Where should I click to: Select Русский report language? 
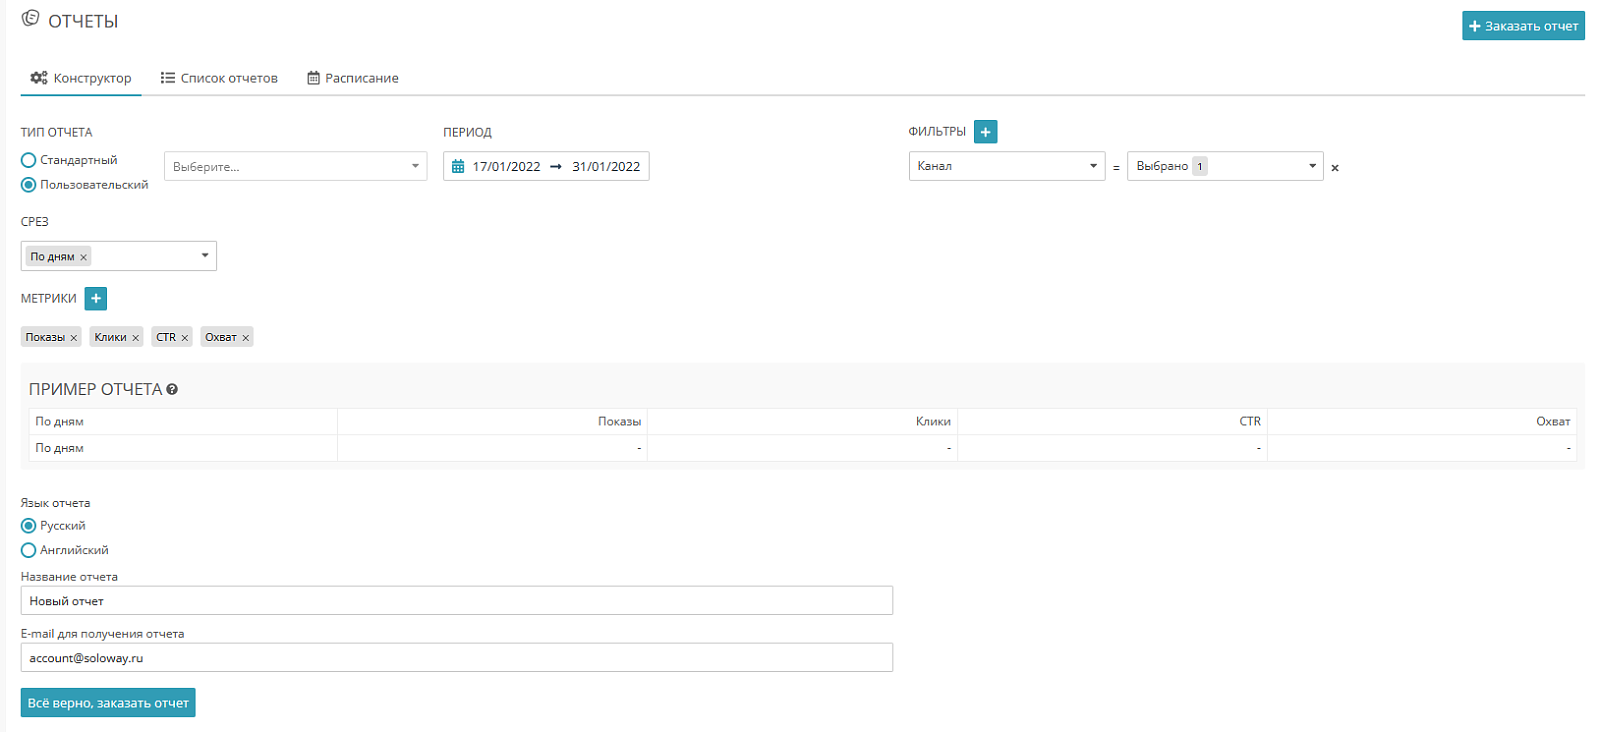click(28, 526)
